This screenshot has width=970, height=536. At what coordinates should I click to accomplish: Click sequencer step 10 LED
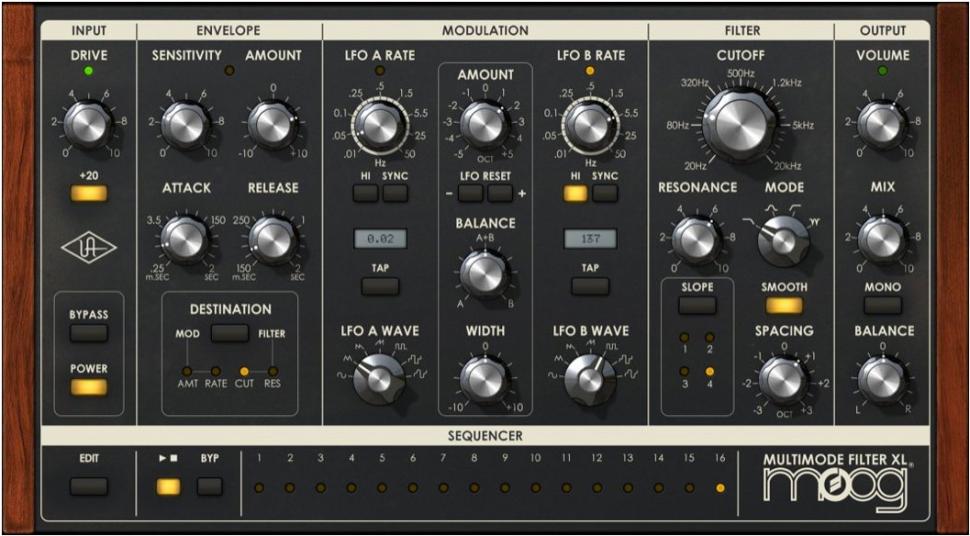click(536, 488)
